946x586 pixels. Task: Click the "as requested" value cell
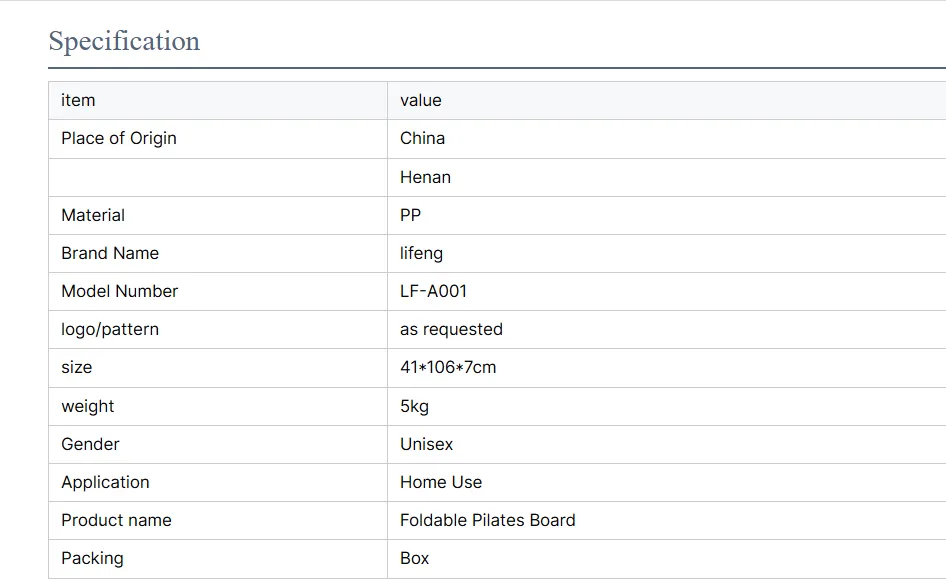click(451, 329)
